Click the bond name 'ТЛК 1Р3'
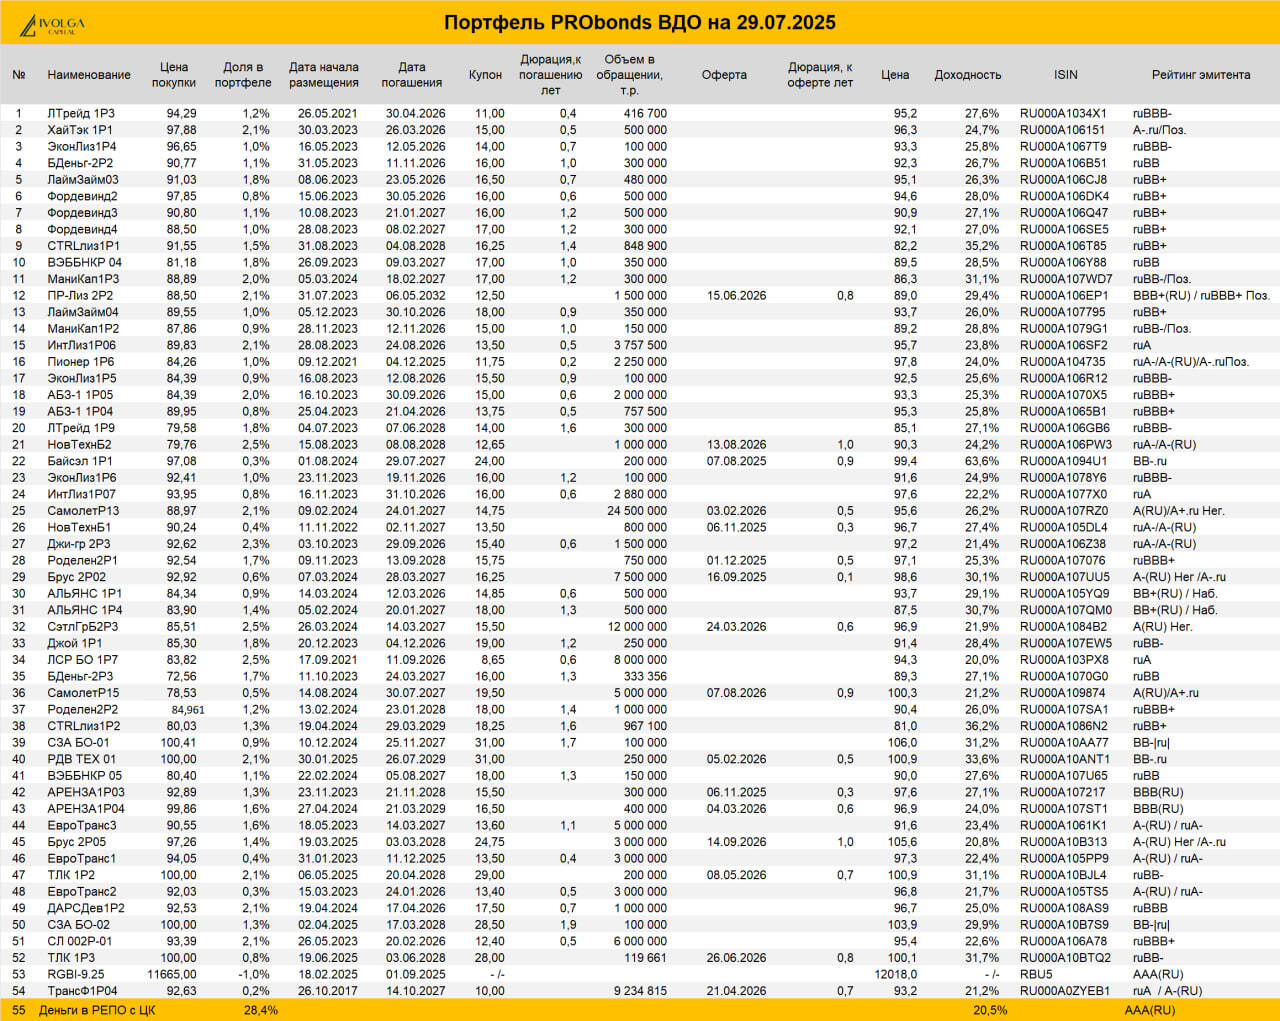 (x=71, y=958)
